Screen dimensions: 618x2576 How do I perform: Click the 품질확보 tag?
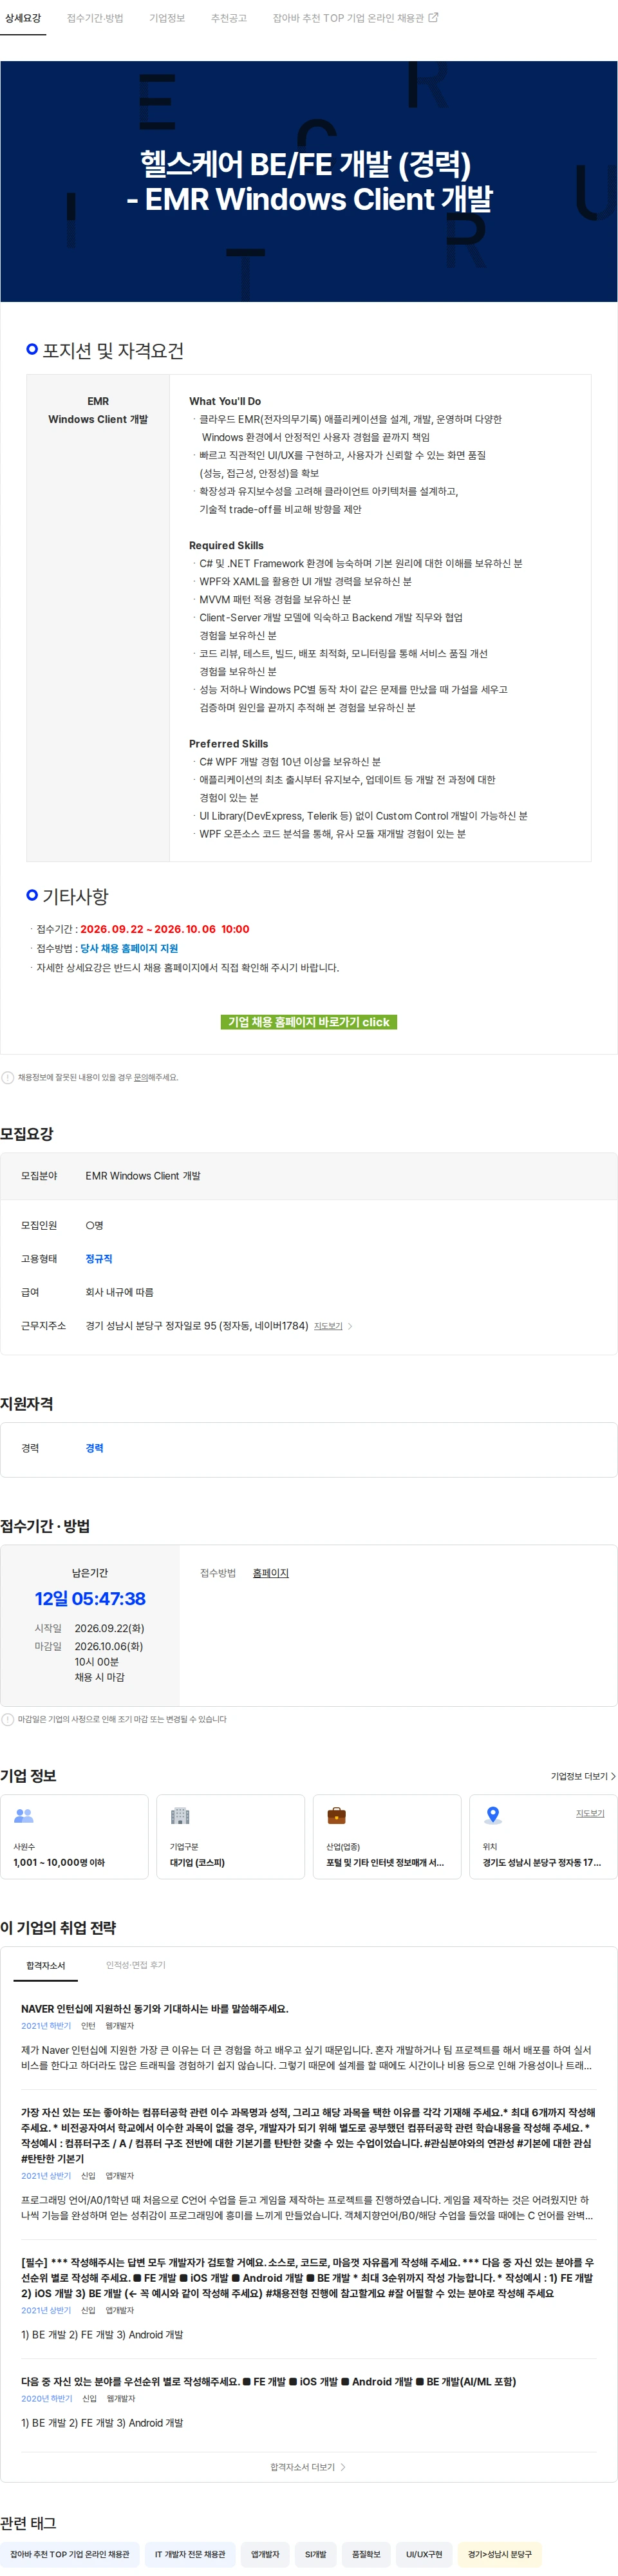click(x=366, y=2553)
